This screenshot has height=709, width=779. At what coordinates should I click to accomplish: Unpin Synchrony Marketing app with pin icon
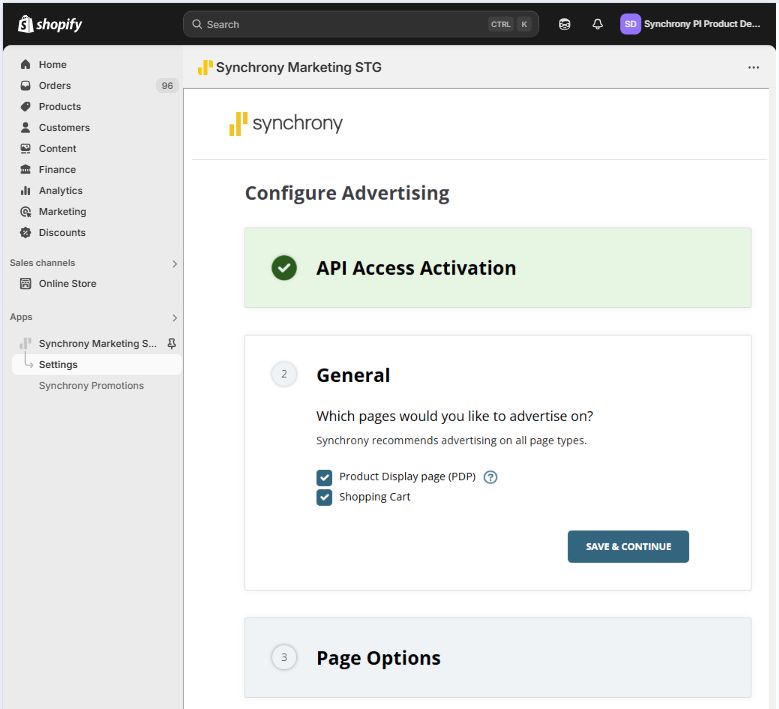coord(171,344)
